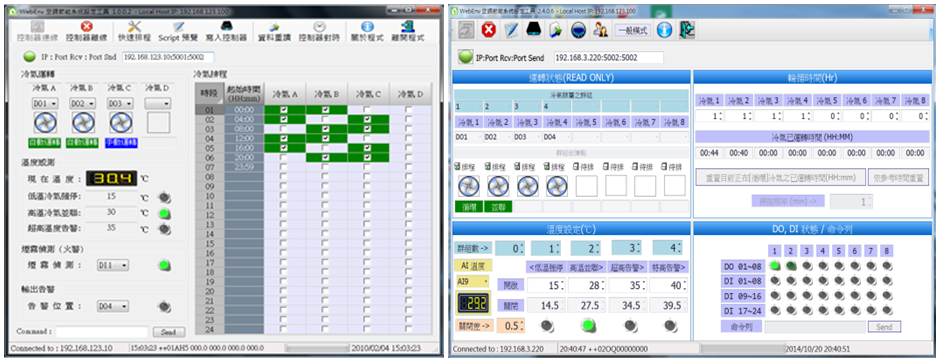
Task: Check 冷氣 D checkbox for period 05
Action: (409, 148)
